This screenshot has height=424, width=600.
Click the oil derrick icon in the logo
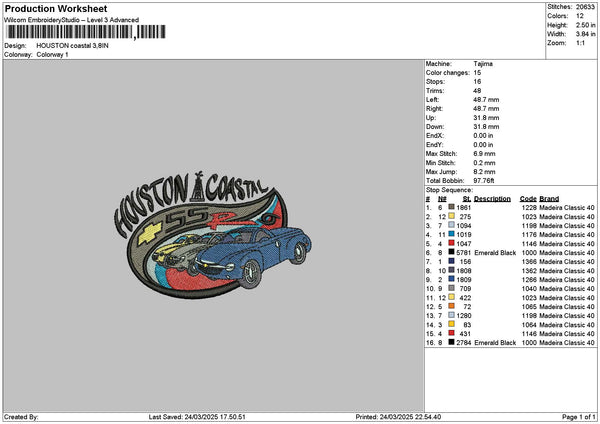(197, 188)
